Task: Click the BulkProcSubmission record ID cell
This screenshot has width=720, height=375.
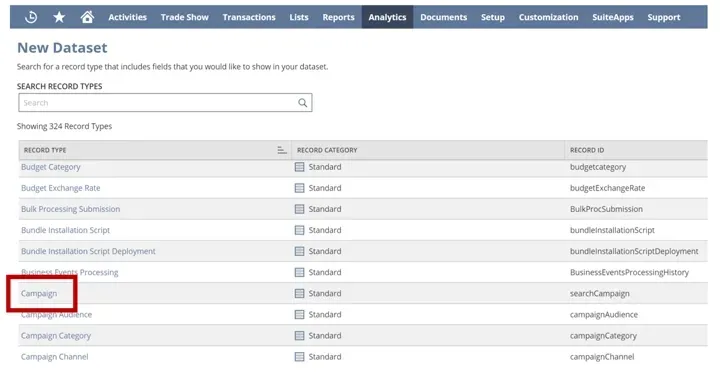Action: tap(606, 209)
